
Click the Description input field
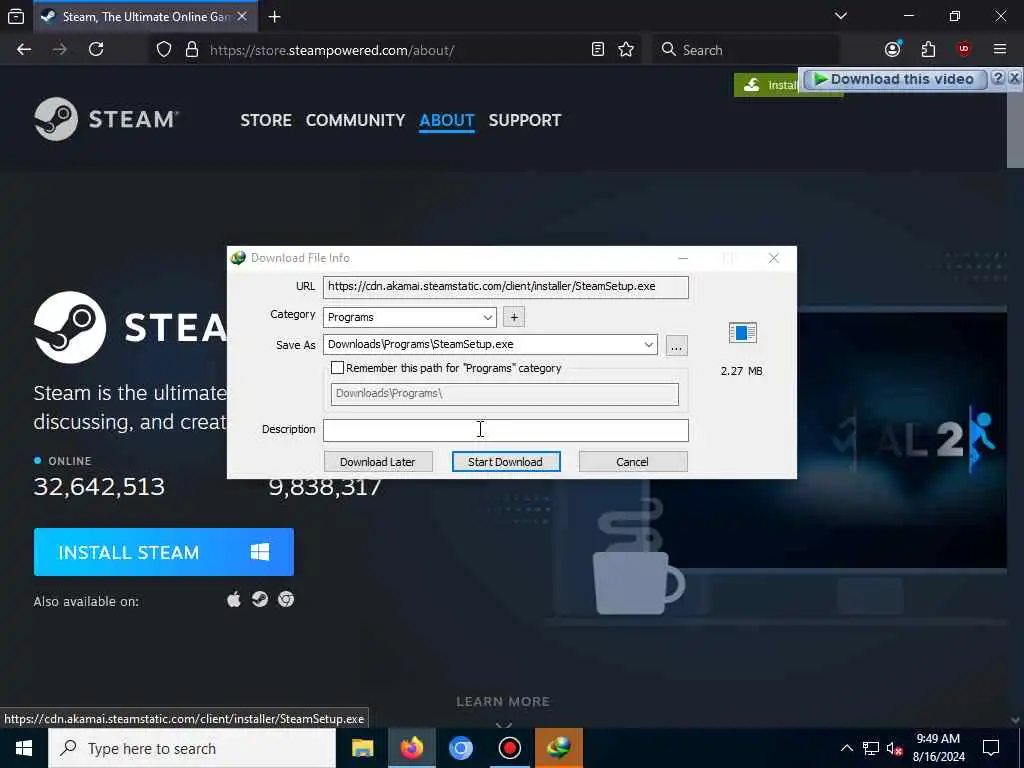(x=505, y=430)
